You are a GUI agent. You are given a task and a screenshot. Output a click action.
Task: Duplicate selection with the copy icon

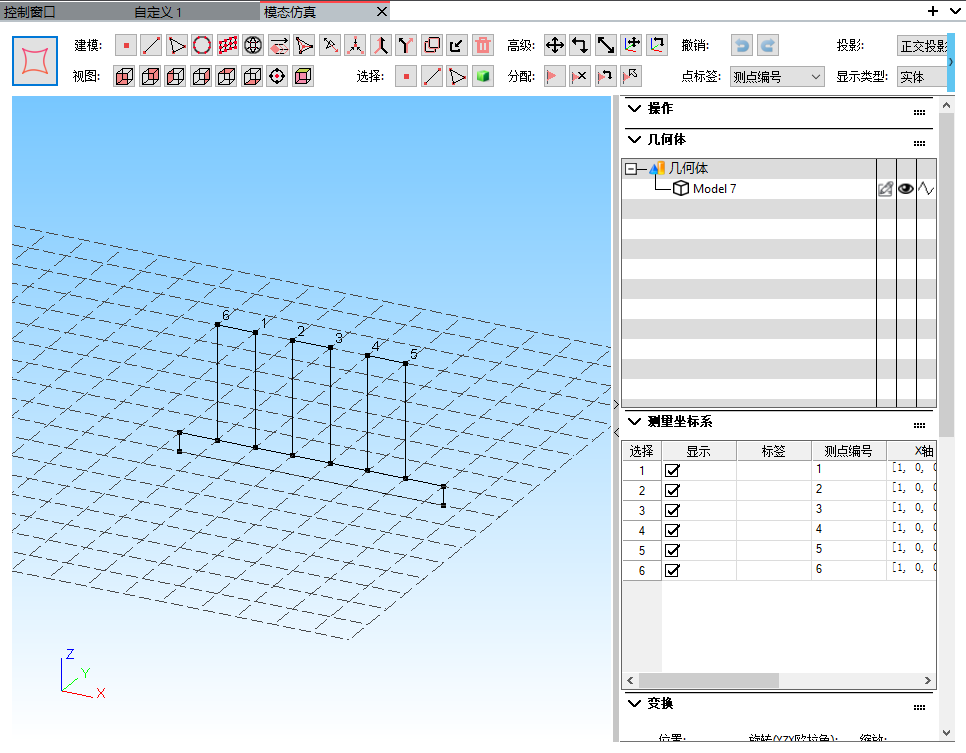tap(432, 45)
